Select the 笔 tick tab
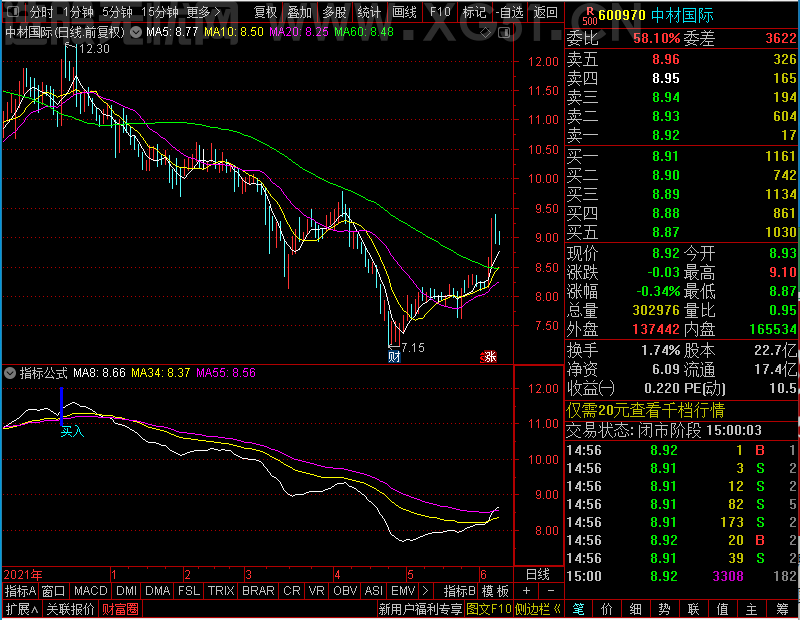This screenshot has width=800, height=620. [x=578, y=609]
